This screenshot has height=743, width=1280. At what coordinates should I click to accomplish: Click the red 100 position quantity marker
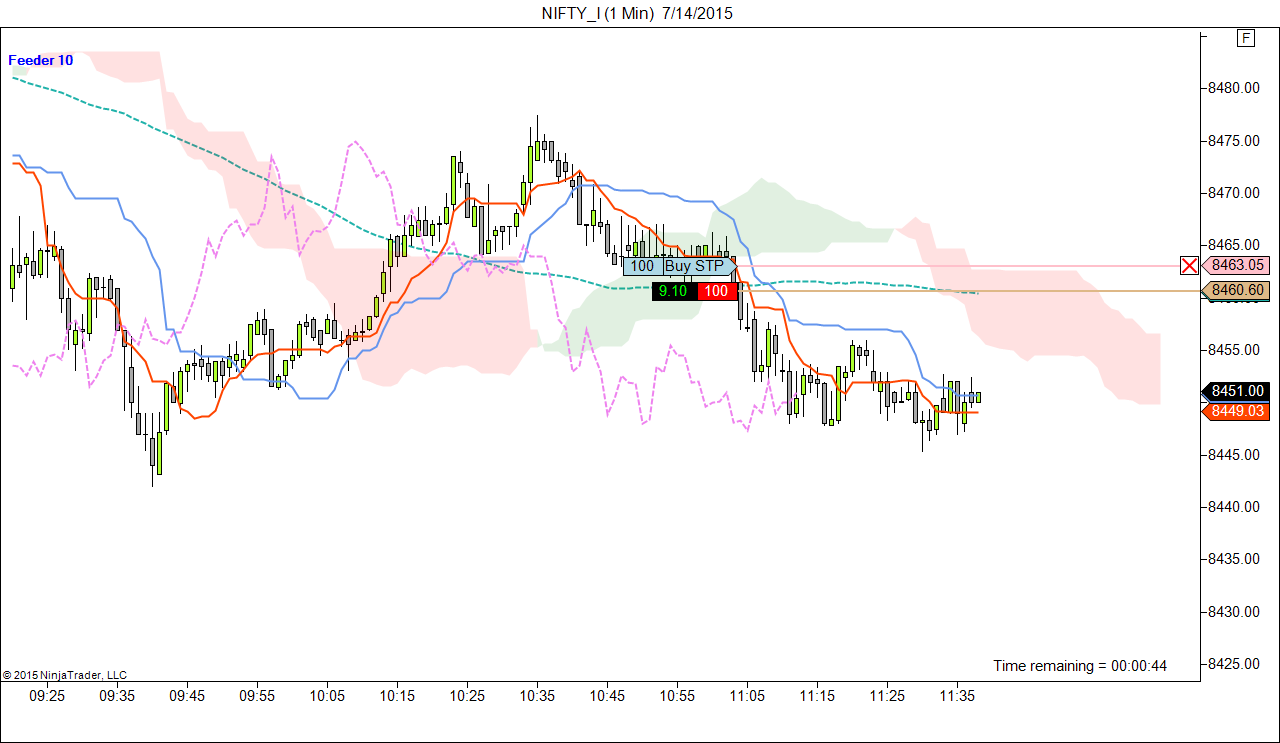pyautogui.click(x=716, y=291)
